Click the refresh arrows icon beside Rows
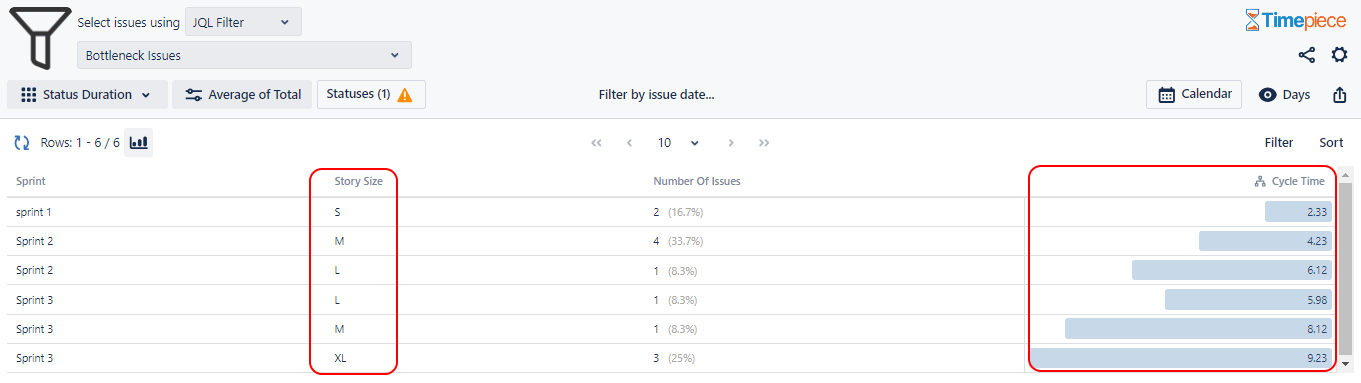Screen dimensions: 1361x383 [21, 143]
